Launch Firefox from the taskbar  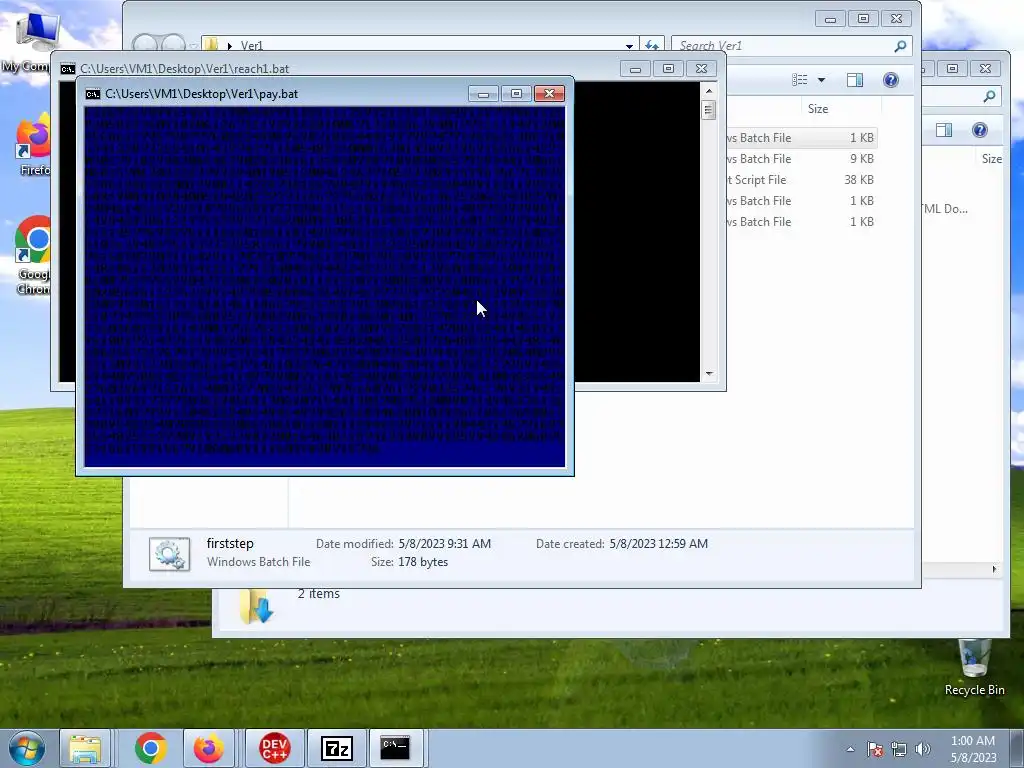tap(208, 748)
